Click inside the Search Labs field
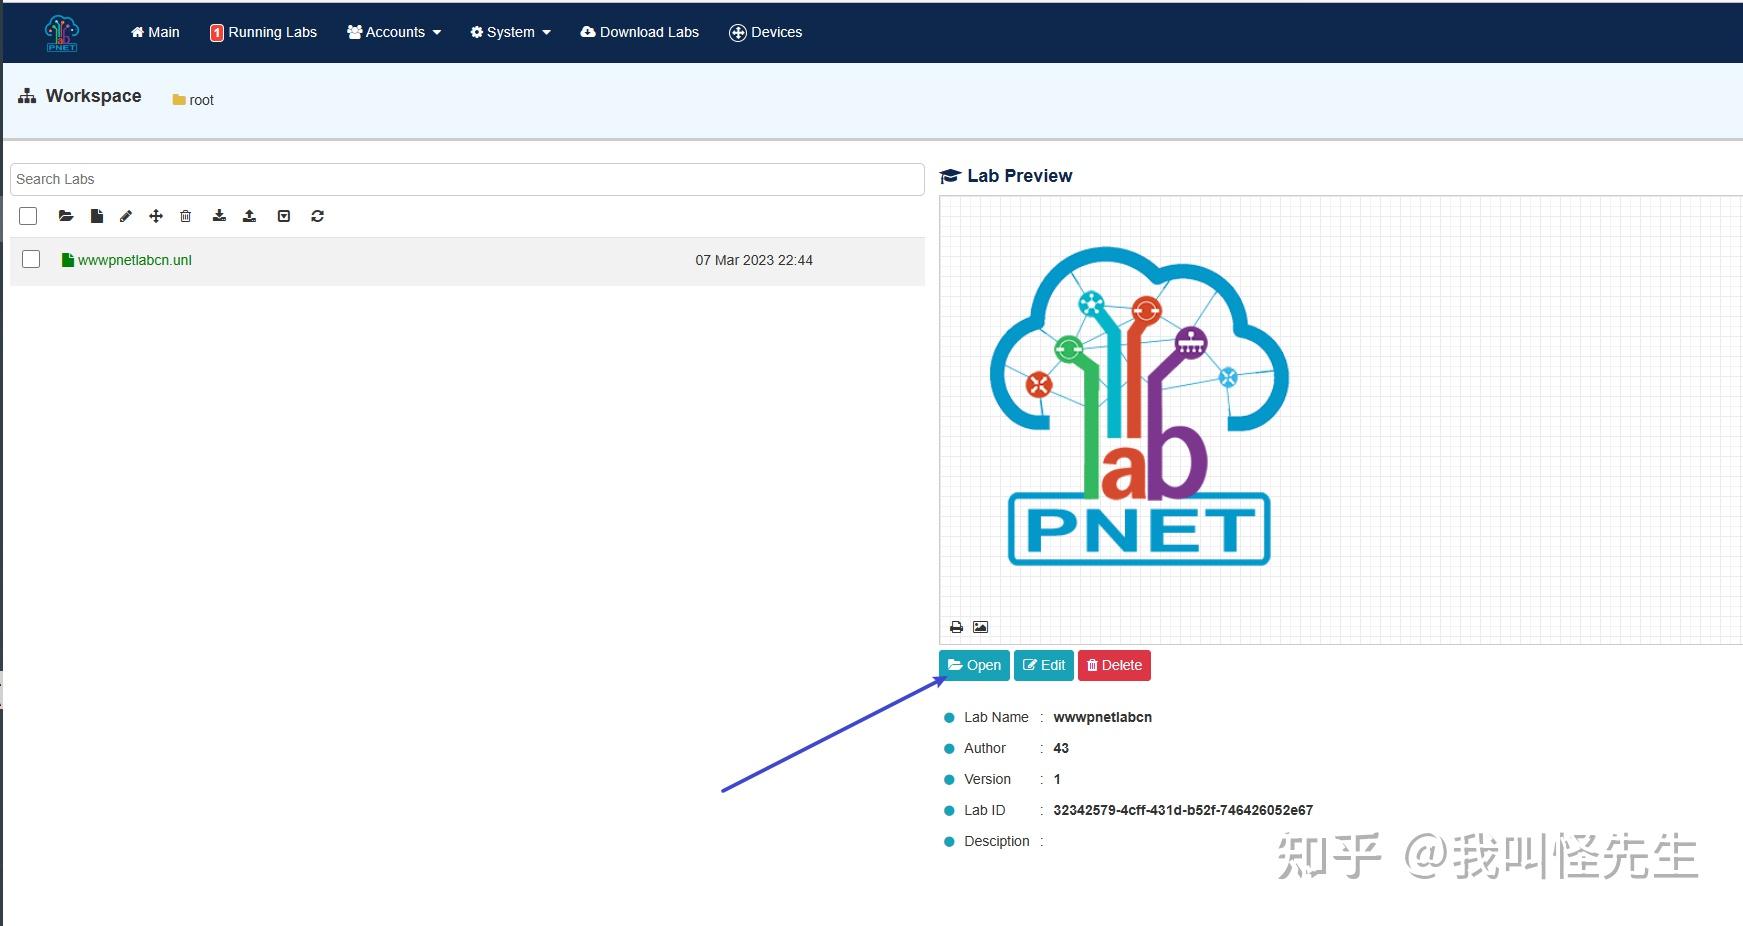 pos(466,179)
